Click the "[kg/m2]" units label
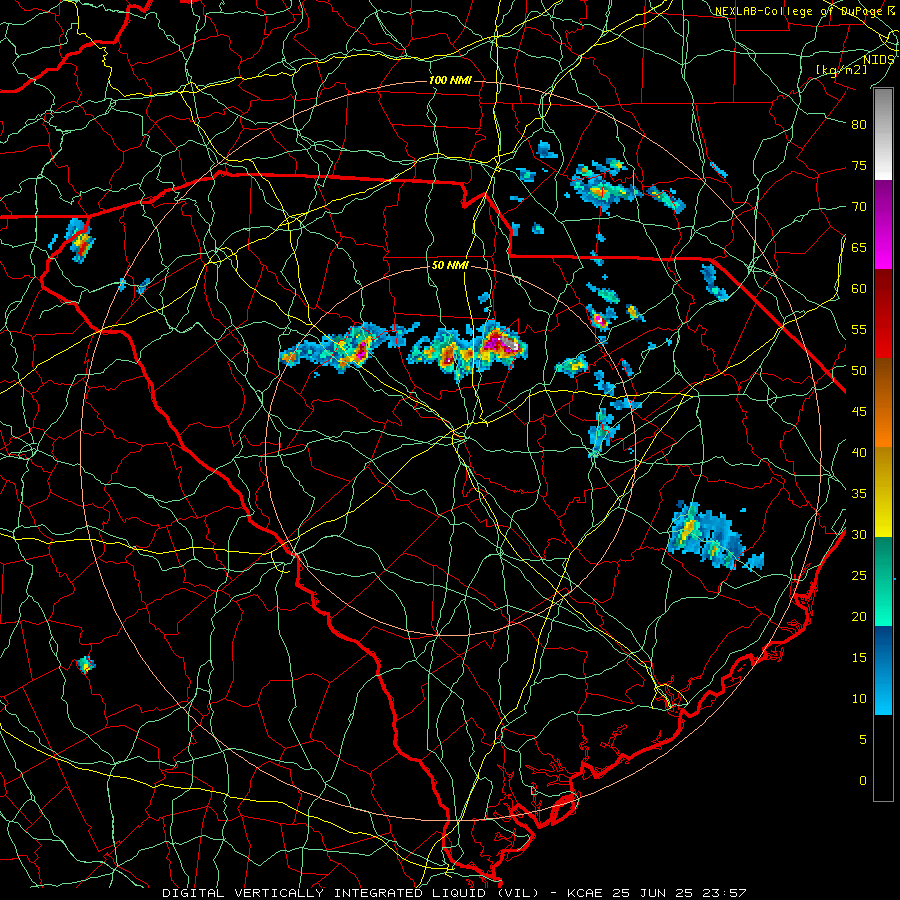The height and width of the screenshot is (900, 900). coord(841,70)
